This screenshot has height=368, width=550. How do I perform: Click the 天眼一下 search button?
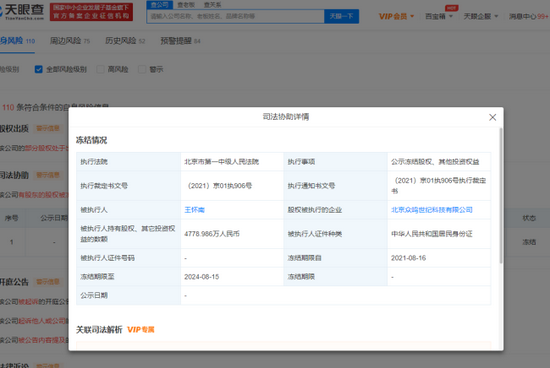point(341,16)
